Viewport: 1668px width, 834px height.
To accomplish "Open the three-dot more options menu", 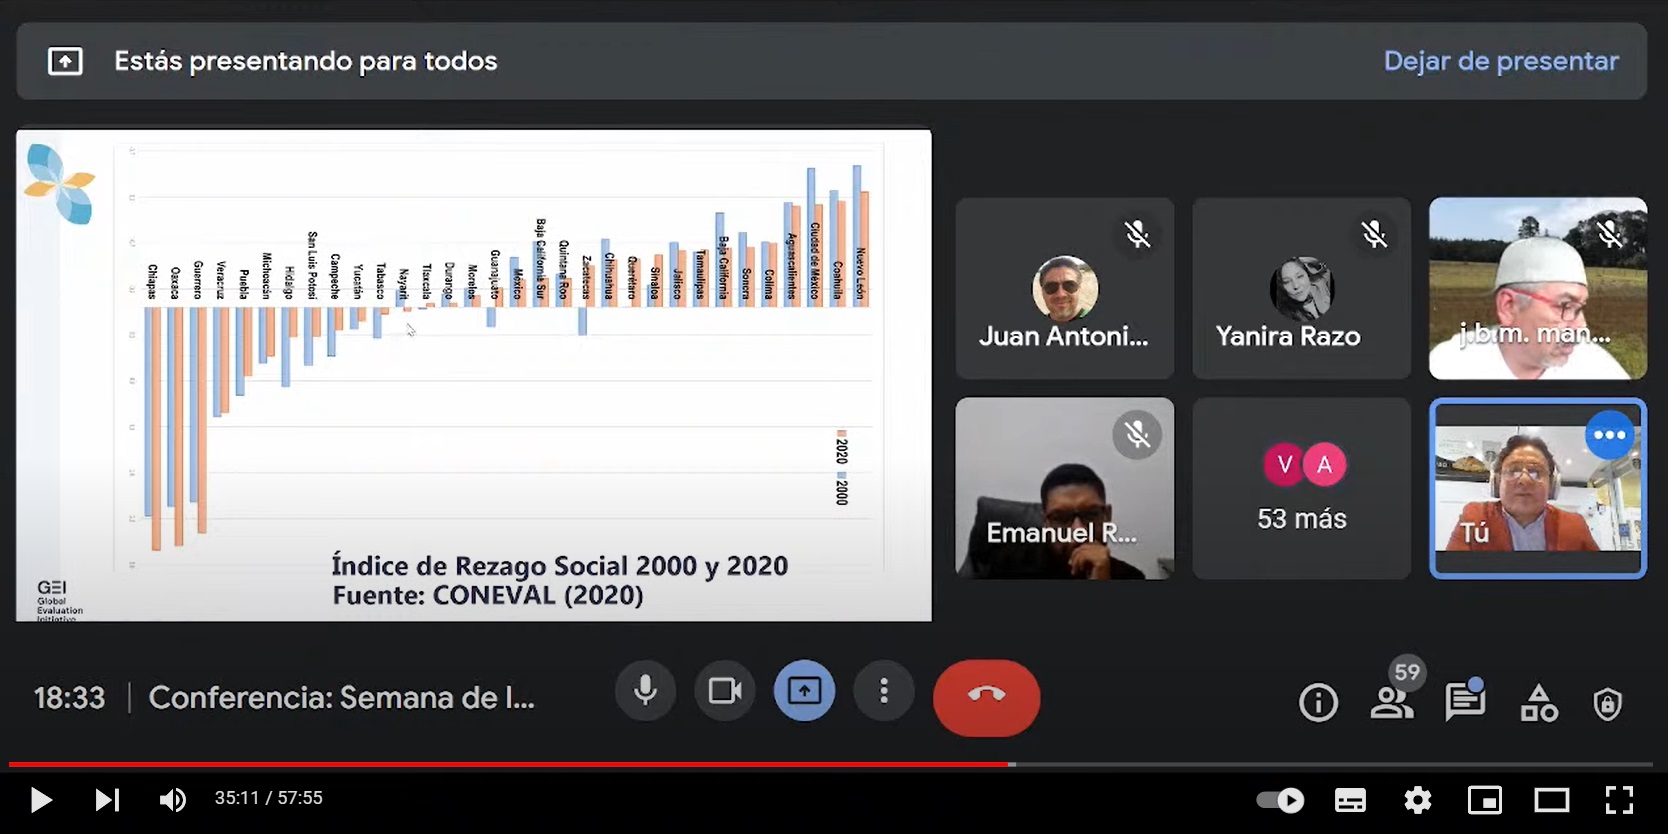I will click(x=884, y=691).
